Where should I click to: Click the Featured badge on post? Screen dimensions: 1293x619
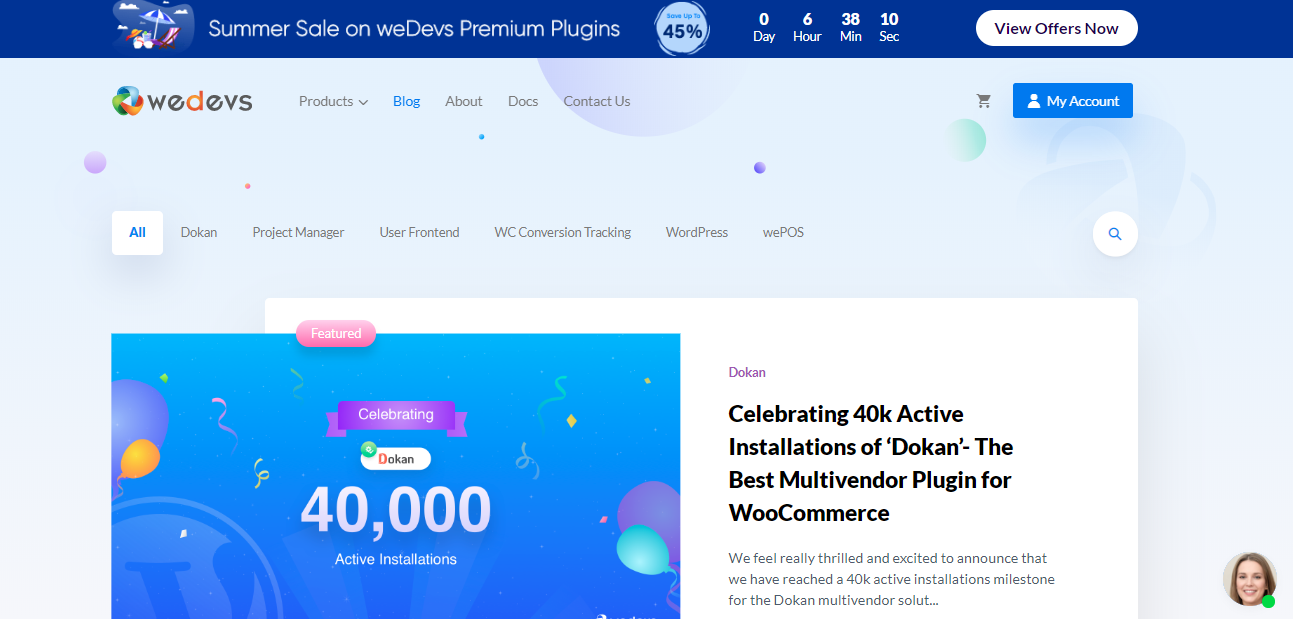click(336, 334)
